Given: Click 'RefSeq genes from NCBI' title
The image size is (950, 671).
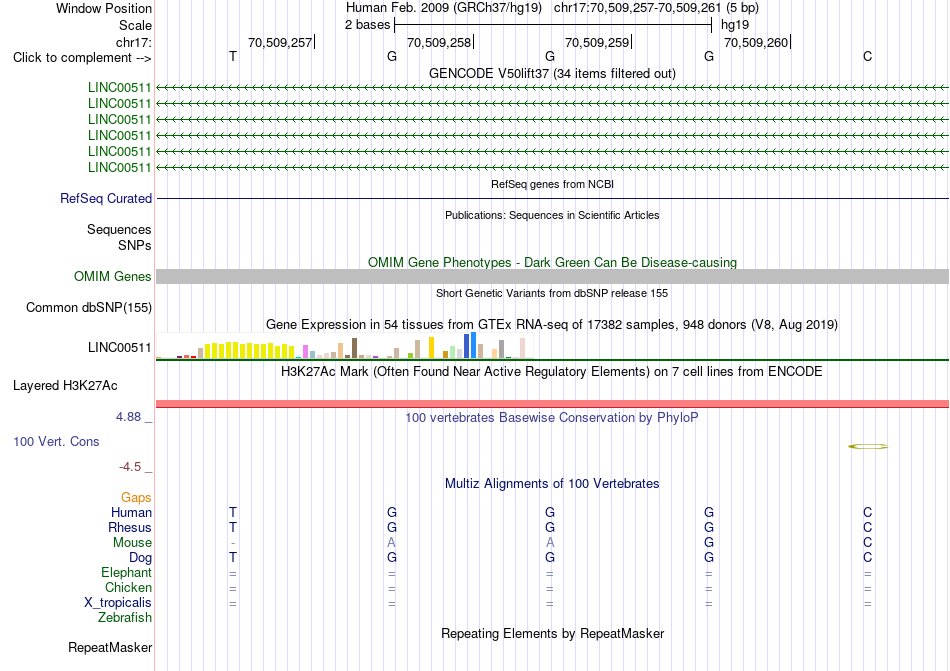Looking at the screenshot, I should point(552,184).
